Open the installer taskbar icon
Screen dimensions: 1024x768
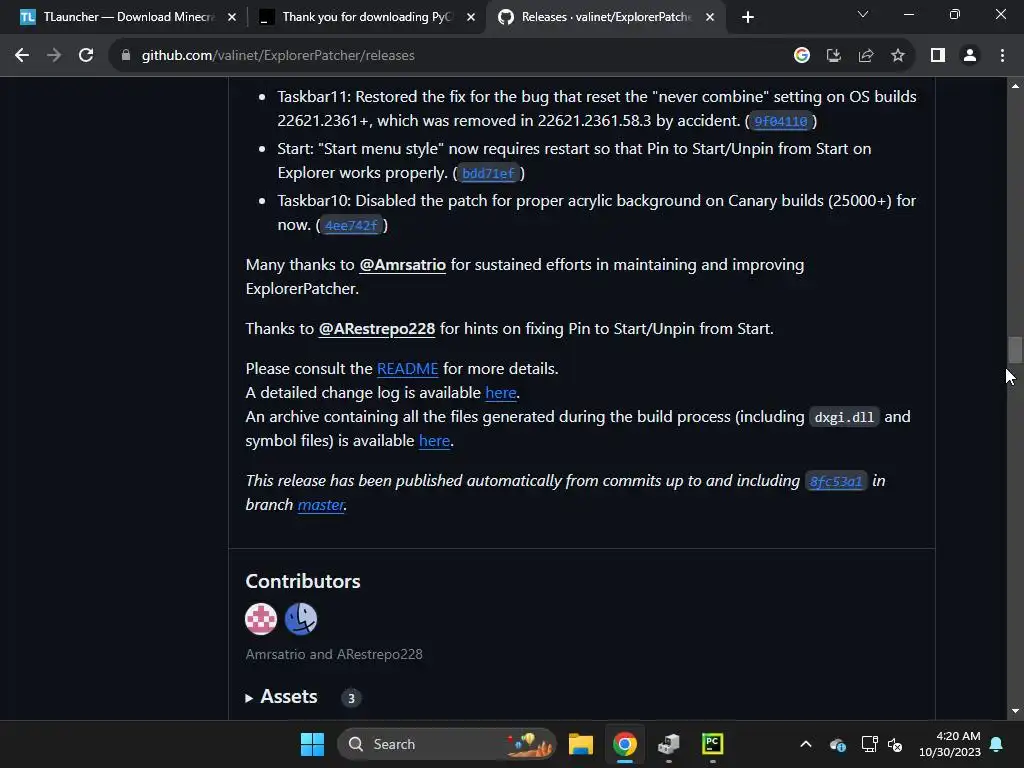pos(669,744)
